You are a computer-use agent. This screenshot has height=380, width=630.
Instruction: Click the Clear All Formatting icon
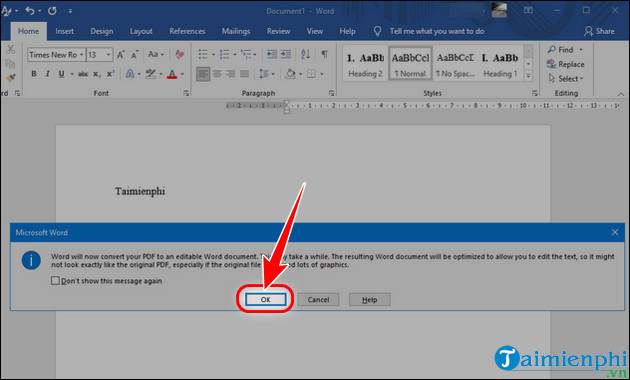(180, 54)
